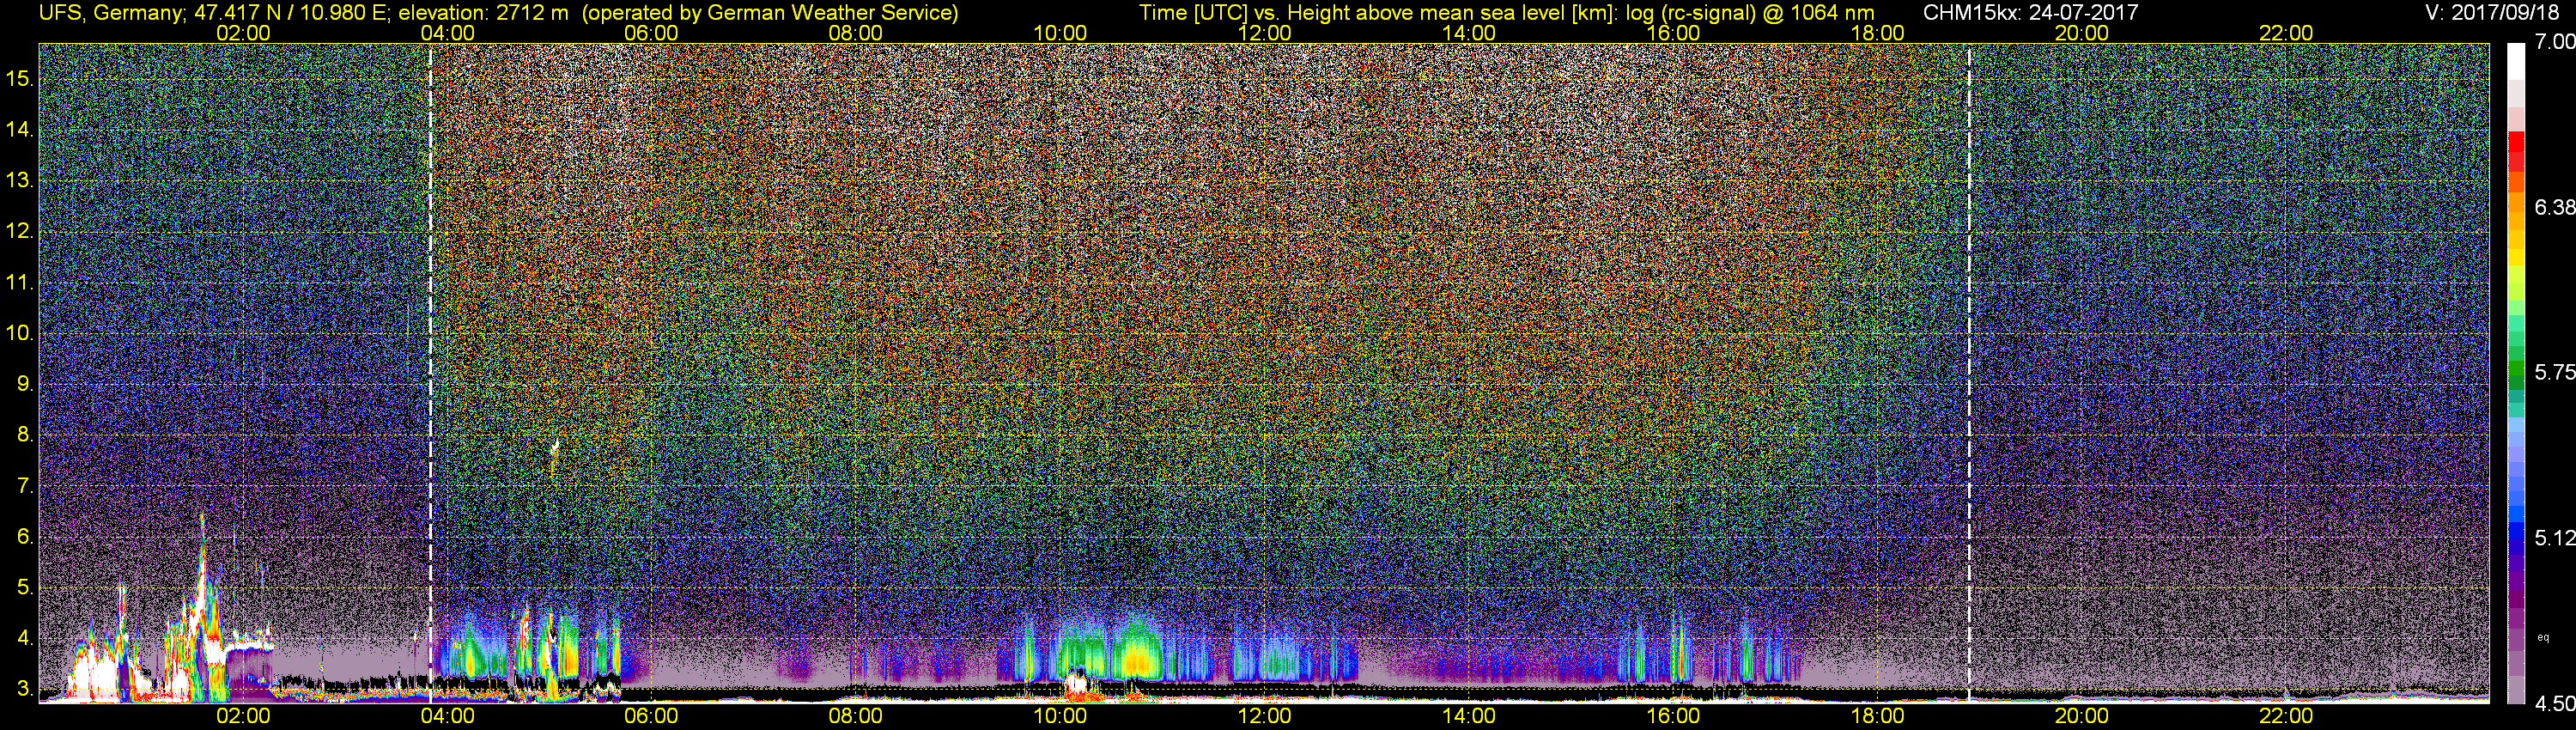Click the '12:00' label on the bottom time axis
This screenshot has width=2576, height=730.
pyautogui.click(x=1264, y=716)
